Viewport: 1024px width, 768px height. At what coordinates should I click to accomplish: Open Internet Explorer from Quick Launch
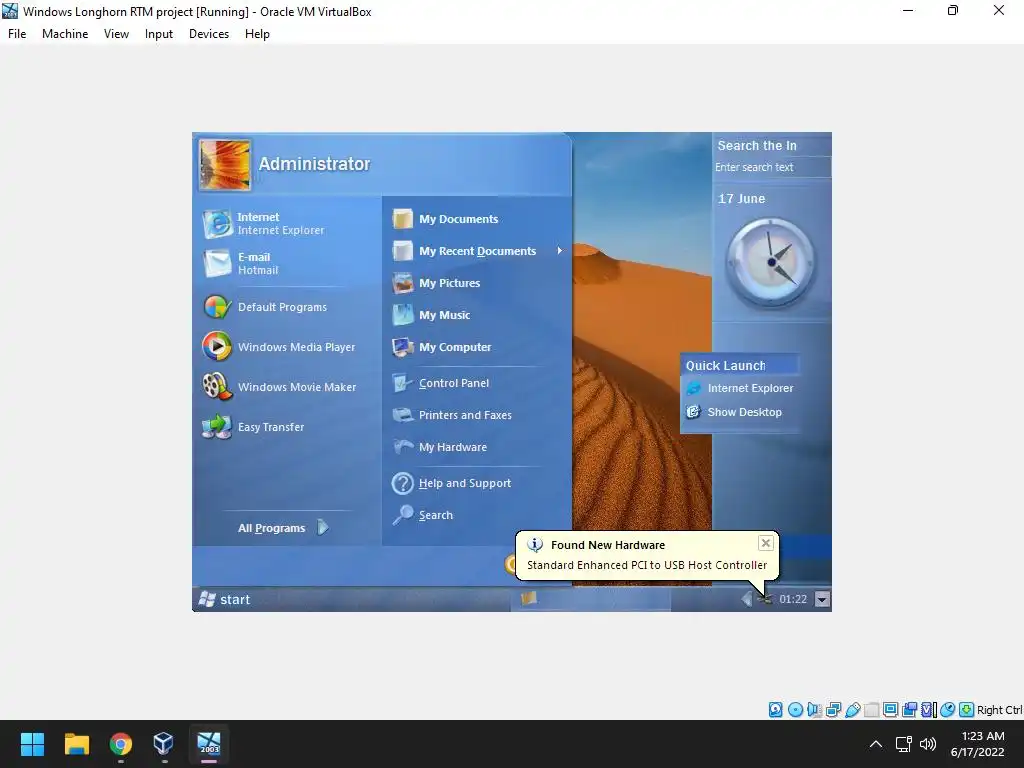click(740, 388)
